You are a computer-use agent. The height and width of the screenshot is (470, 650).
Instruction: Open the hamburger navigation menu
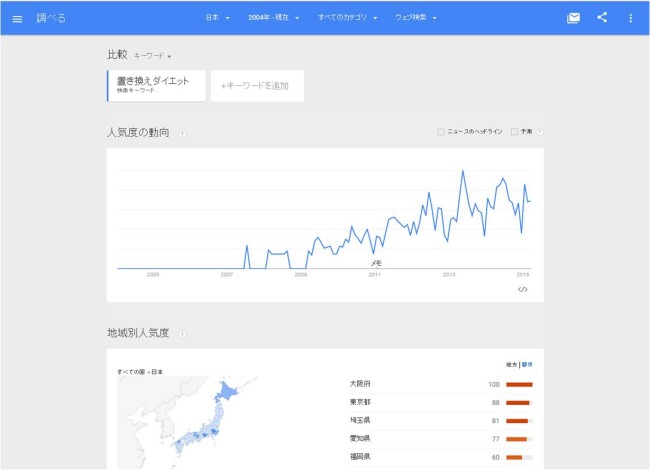tap(17, 18)
